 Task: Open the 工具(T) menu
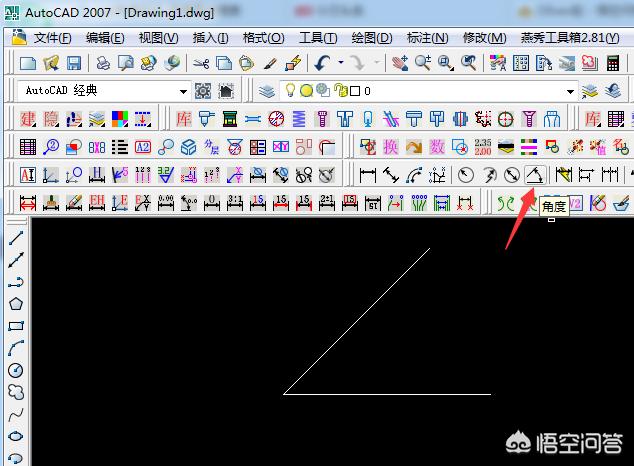318,38
